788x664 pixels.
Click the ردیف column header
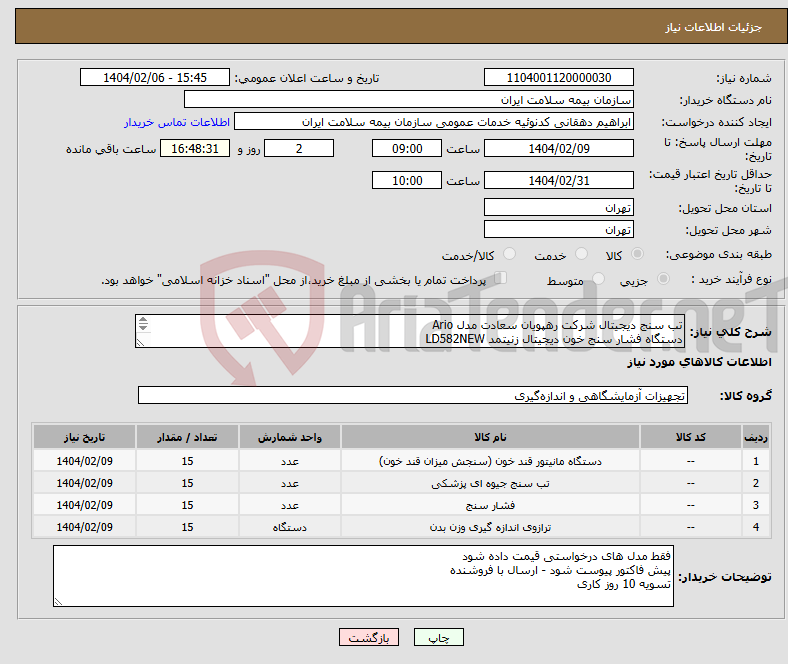click(755, 437)
